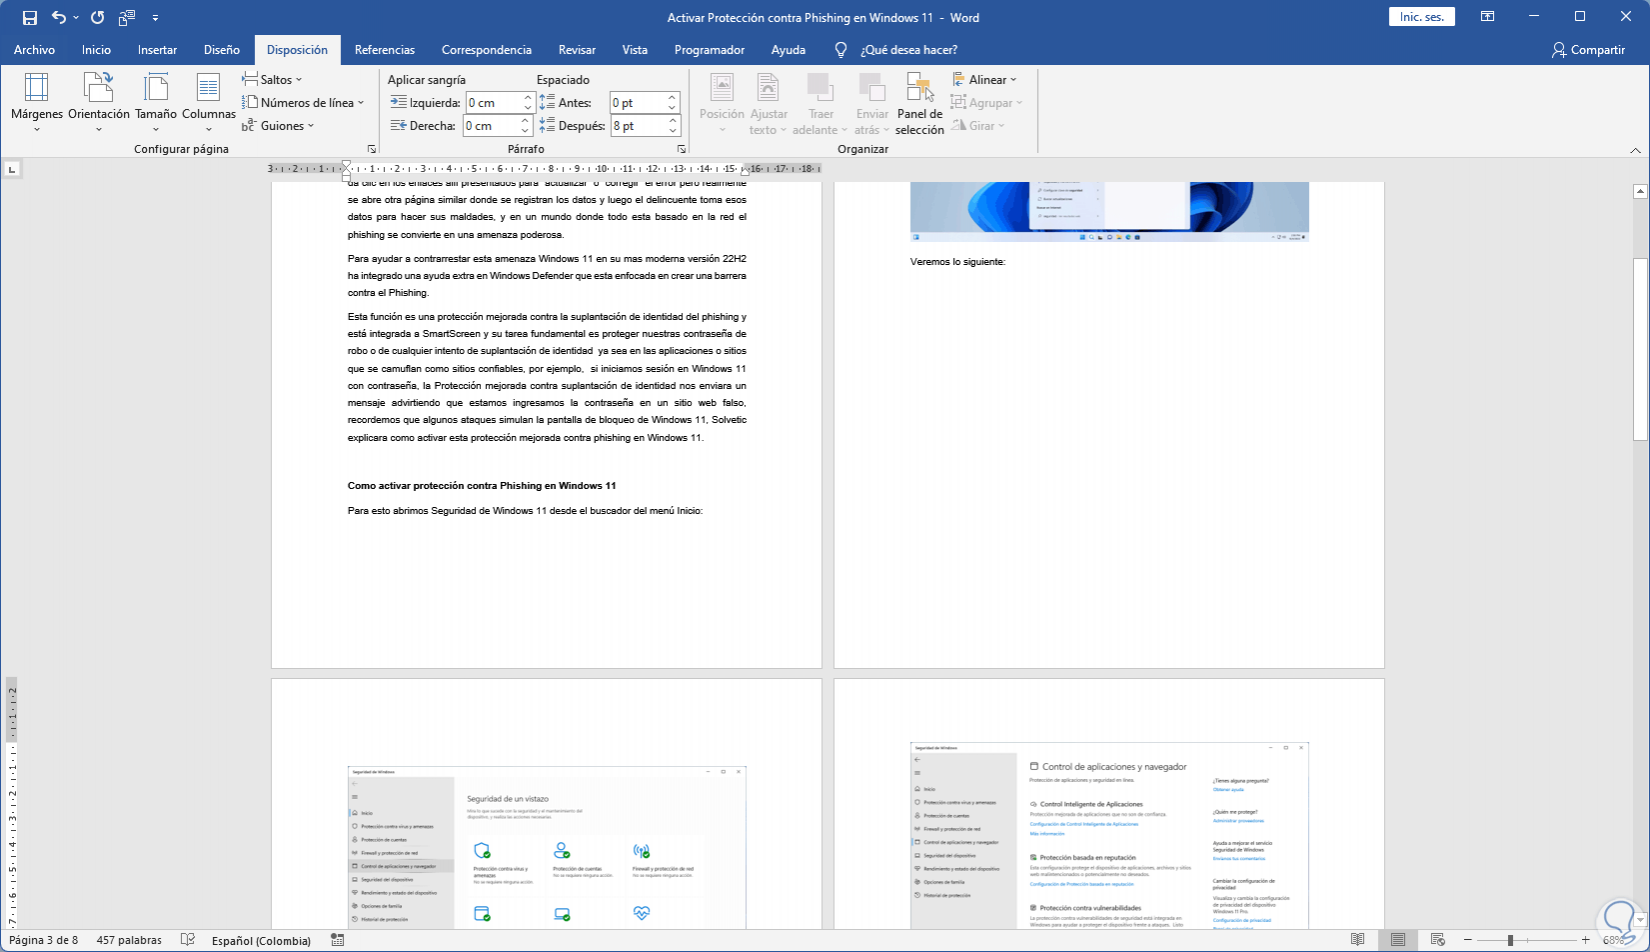Open the Panel de selección

(x=919, y=103)
